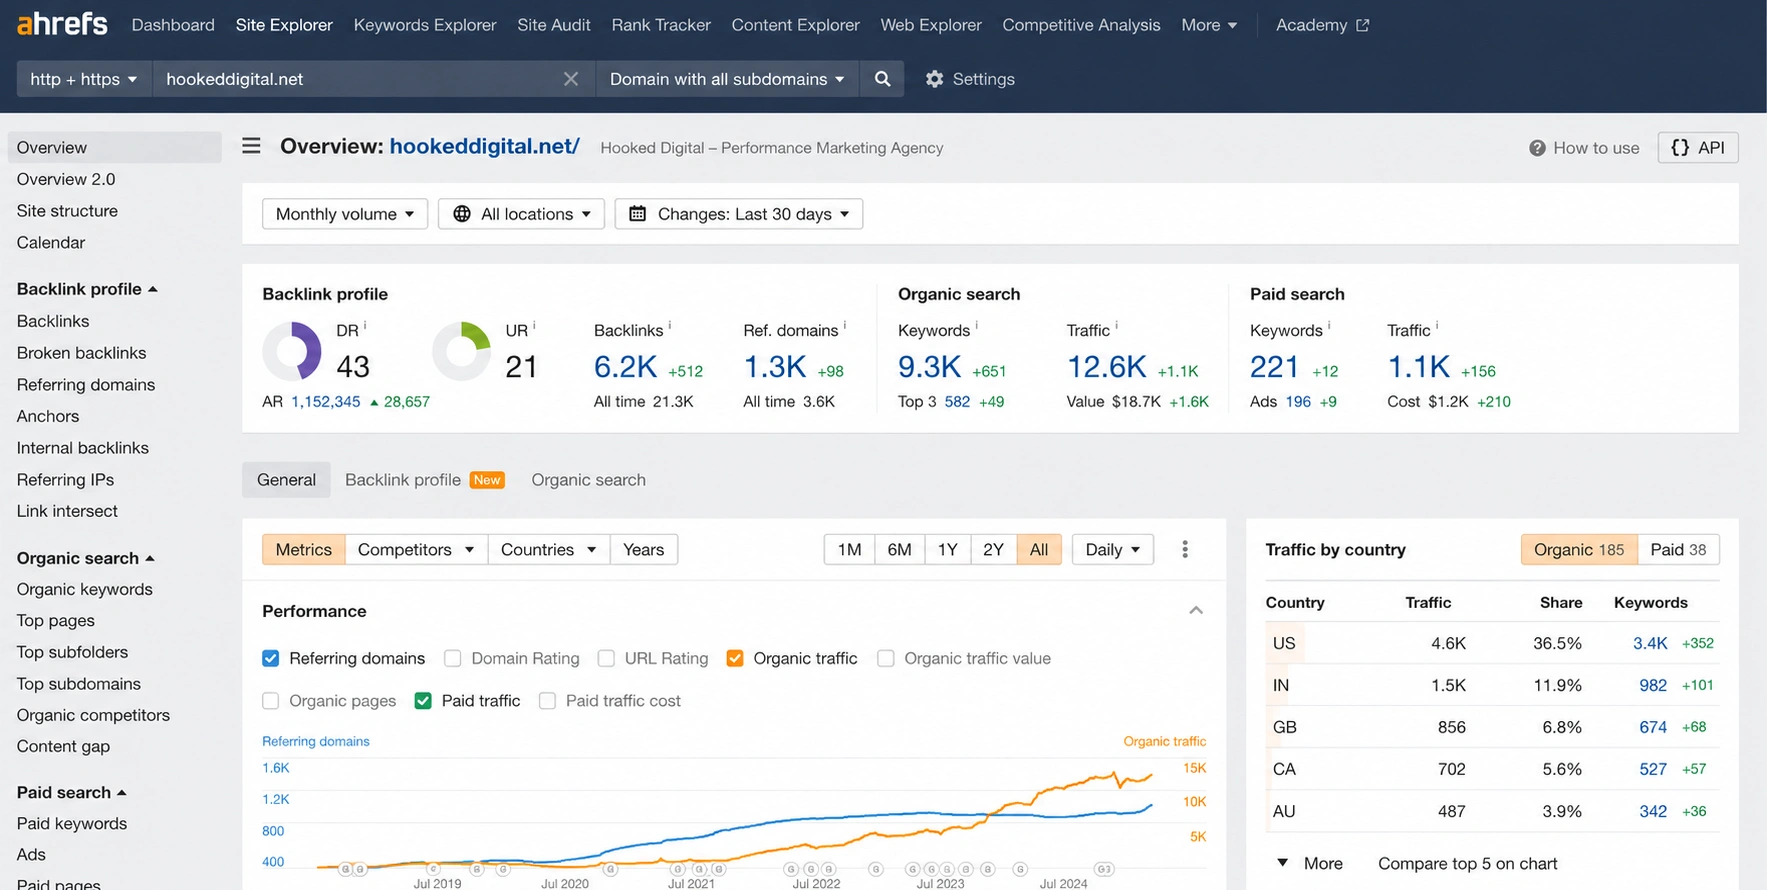The width and height of the screenshot is (1767, 890).
Task: Open Countries dropdown
Action: [x=549, y=549]
